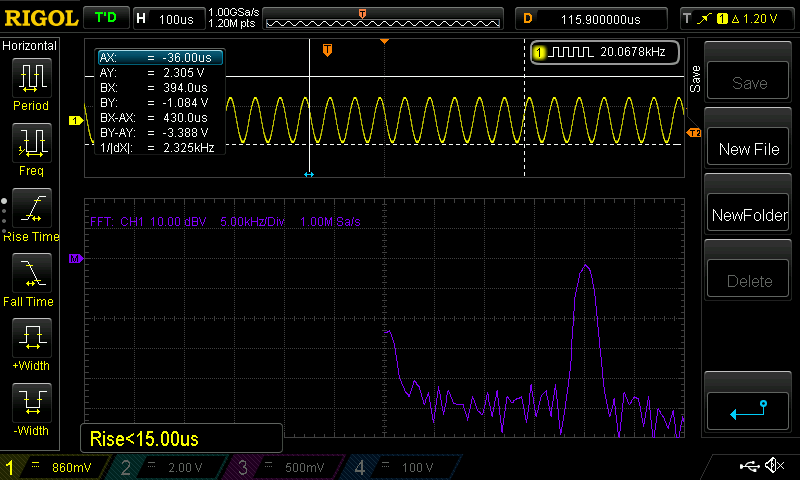The image size is (800, 480).
Task: Enable channel 3 at 500mV
Action: [287, 467]
